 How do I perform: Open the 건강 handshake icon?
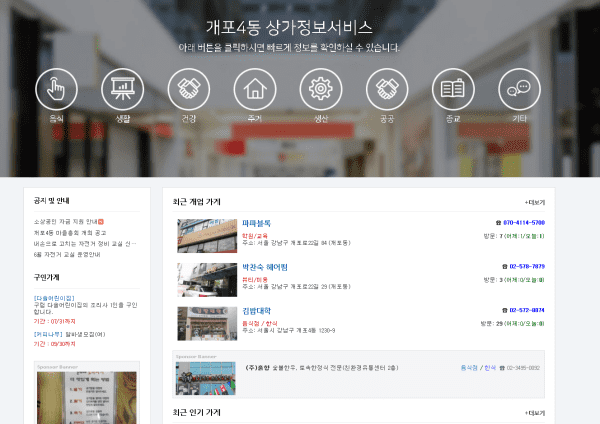pos(189,89)
